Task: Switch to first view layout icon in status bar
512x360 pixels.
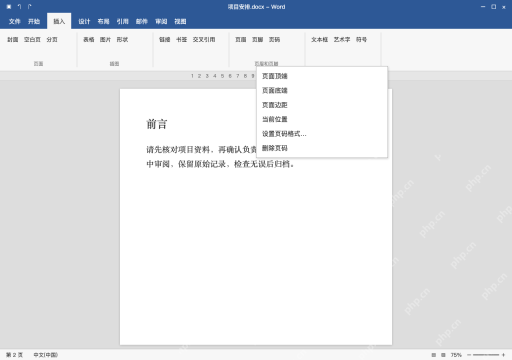Action: 434,355
